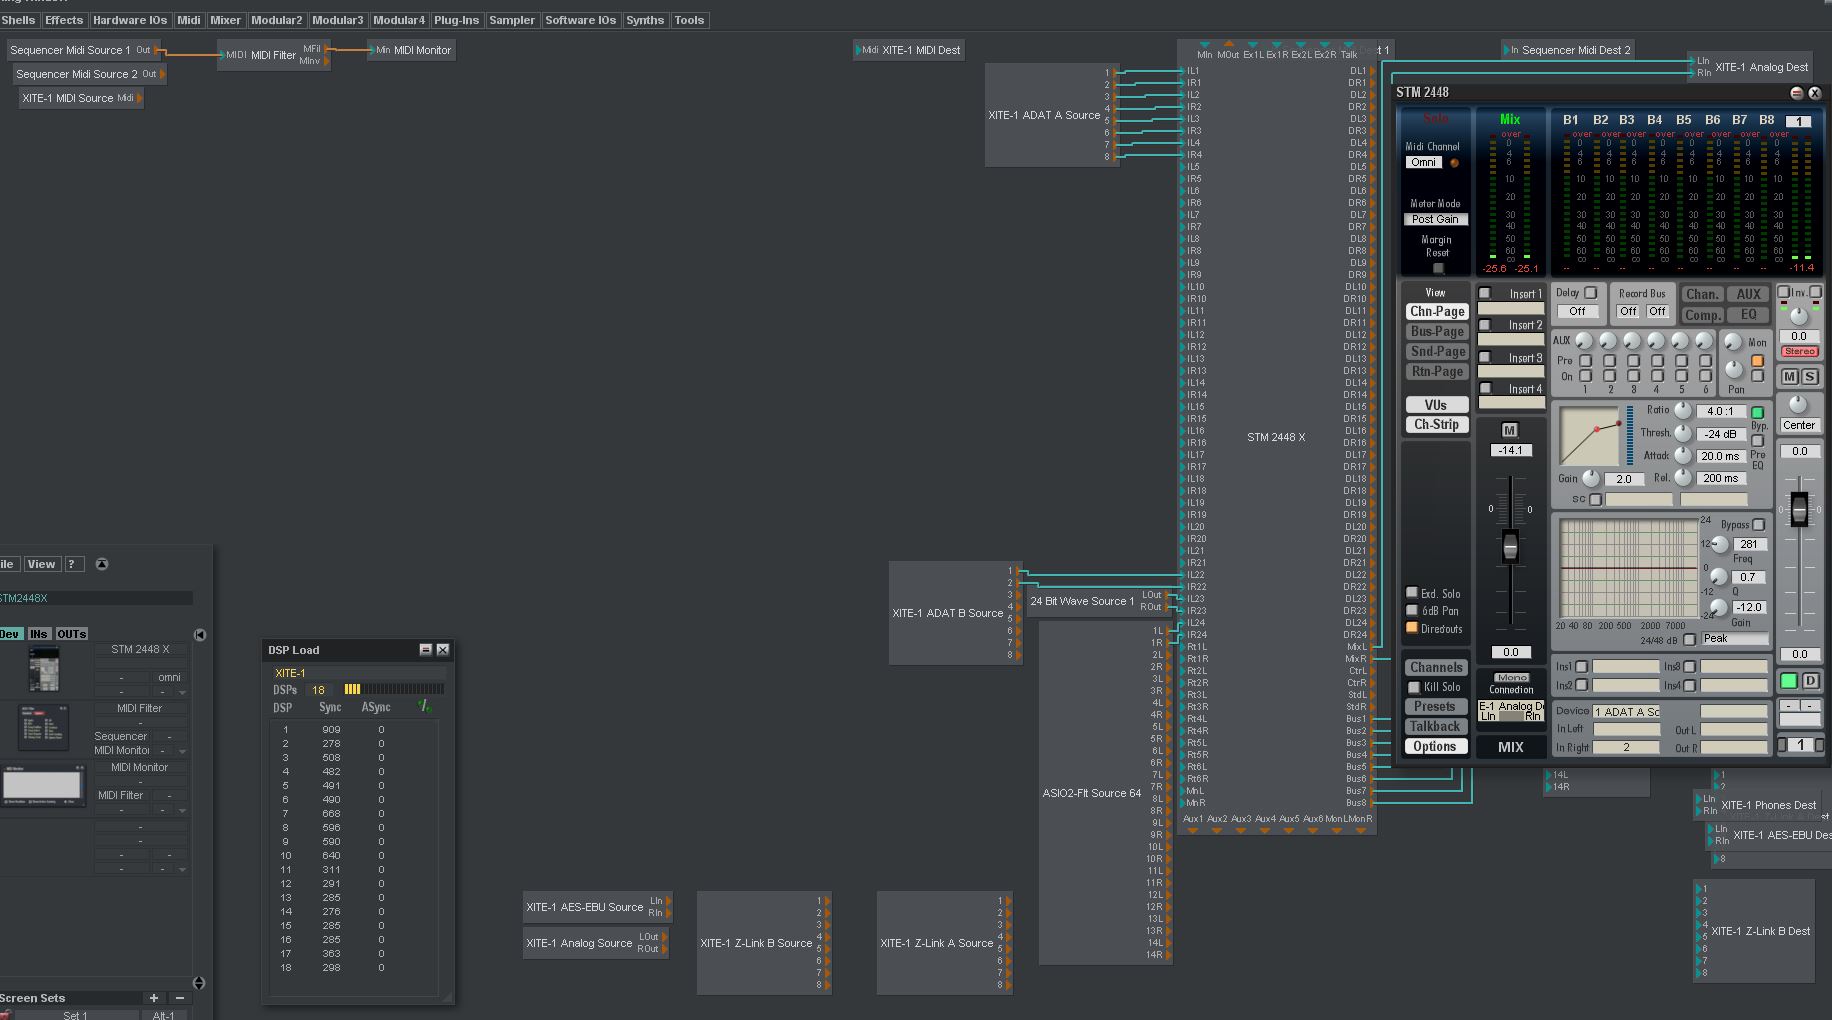
Task: Click the left-arrow collapse icon beside device tabs
Action: point(200,635)
